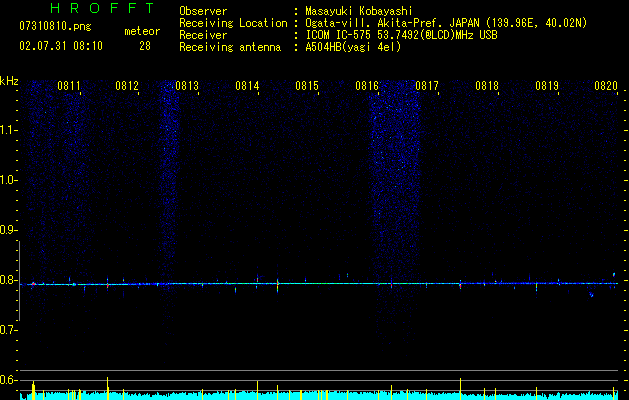Viewport: 629px width, 400px height.
Task: Click the 0820 time marker
Action: coord(606,86)
